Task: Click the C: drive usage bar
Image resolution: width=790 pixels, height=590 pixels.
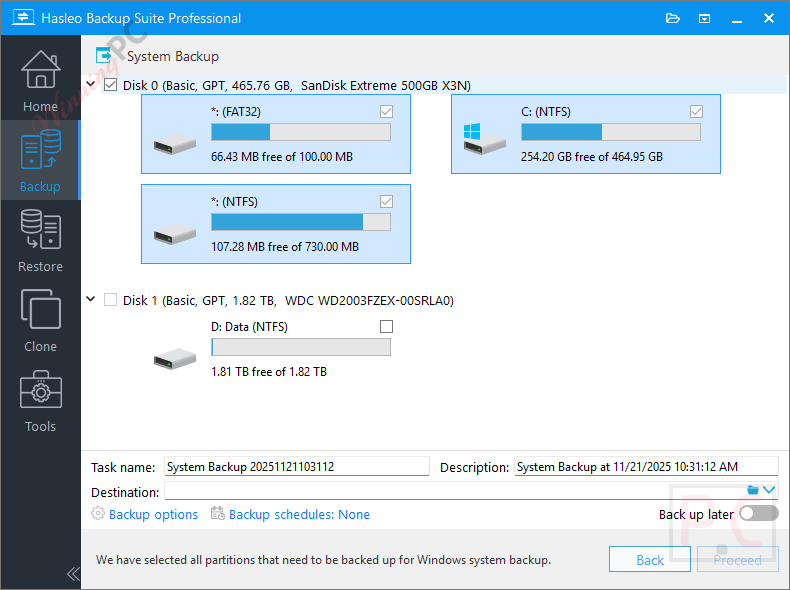Action: click(x=611, y=132)
